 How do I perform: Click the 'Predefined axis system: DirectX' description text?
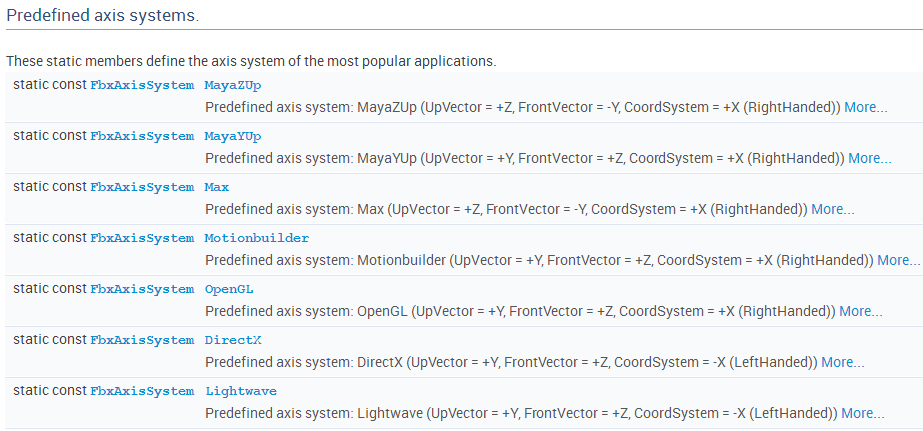click(512, 363)
